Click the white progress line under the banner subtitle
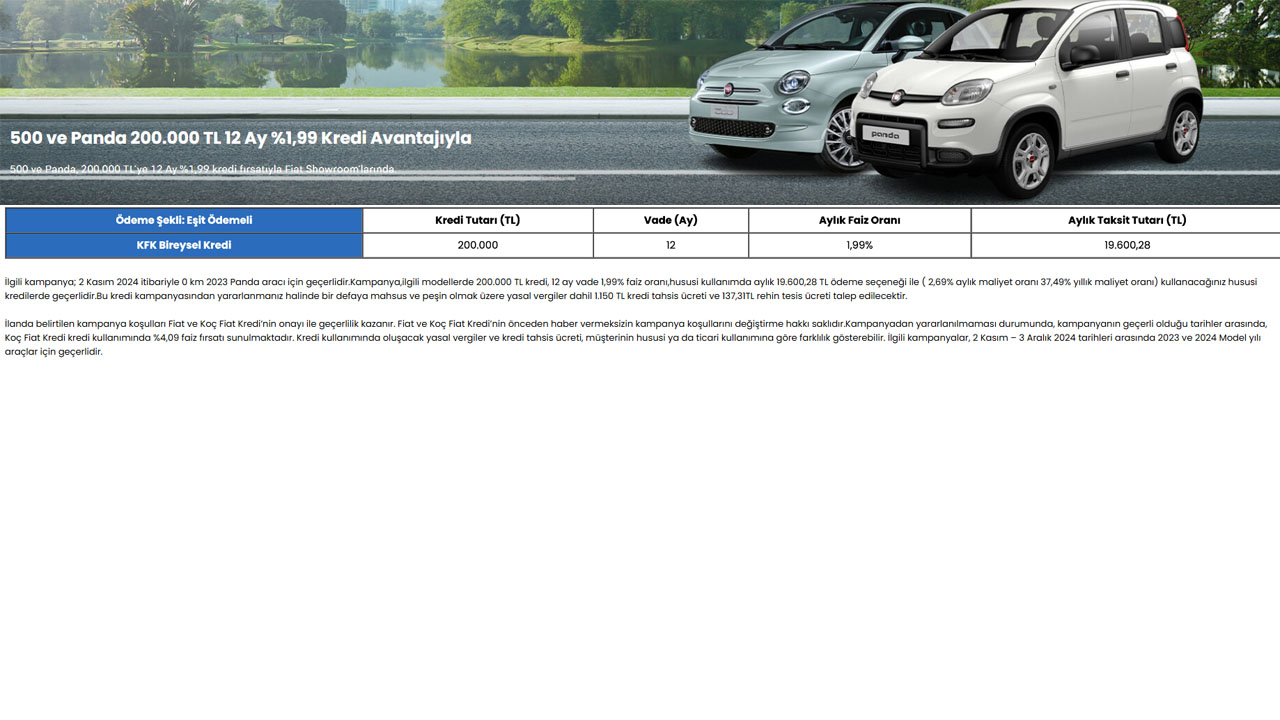The width and height of the screenshot is (1280, 720). 290,179
